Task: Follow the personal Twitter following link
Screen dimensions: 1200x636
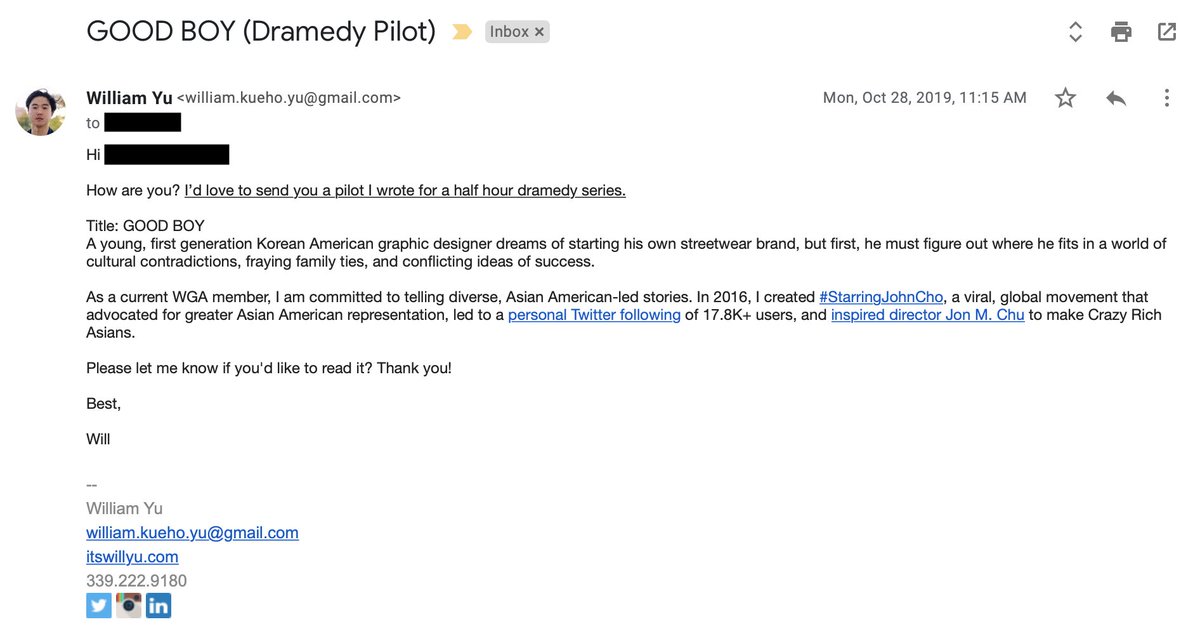Action: (594, 315)
